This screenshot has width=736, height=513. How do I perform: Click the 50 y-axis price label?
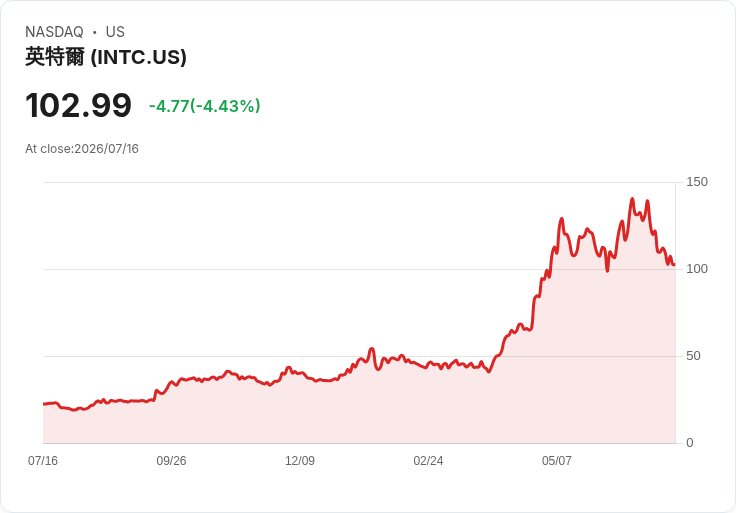click(x=693, y=356)
